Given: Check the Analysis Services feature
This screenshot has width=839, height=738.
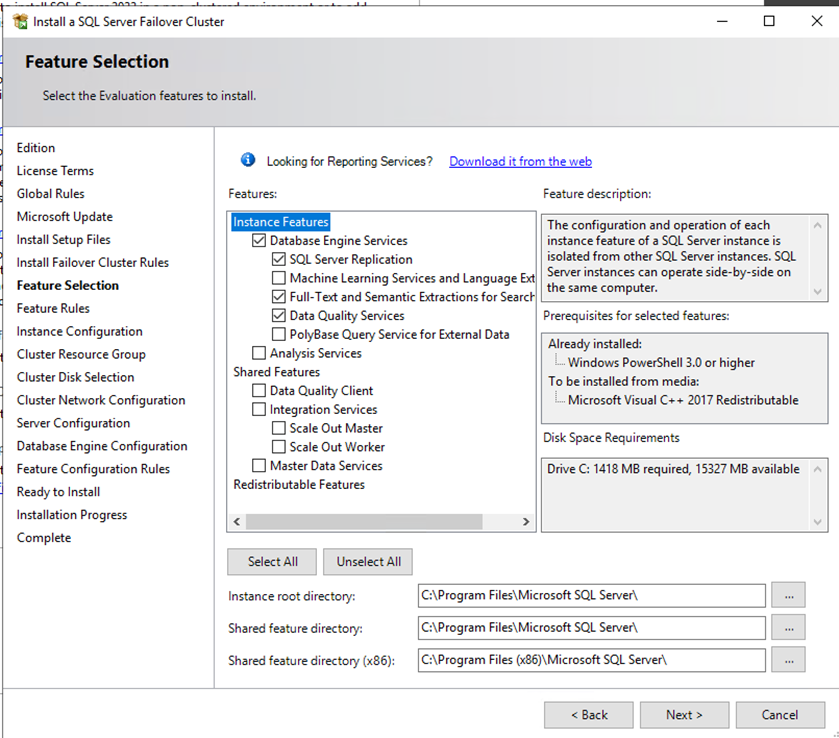Looking at the screenshot, I should (260, 353).
